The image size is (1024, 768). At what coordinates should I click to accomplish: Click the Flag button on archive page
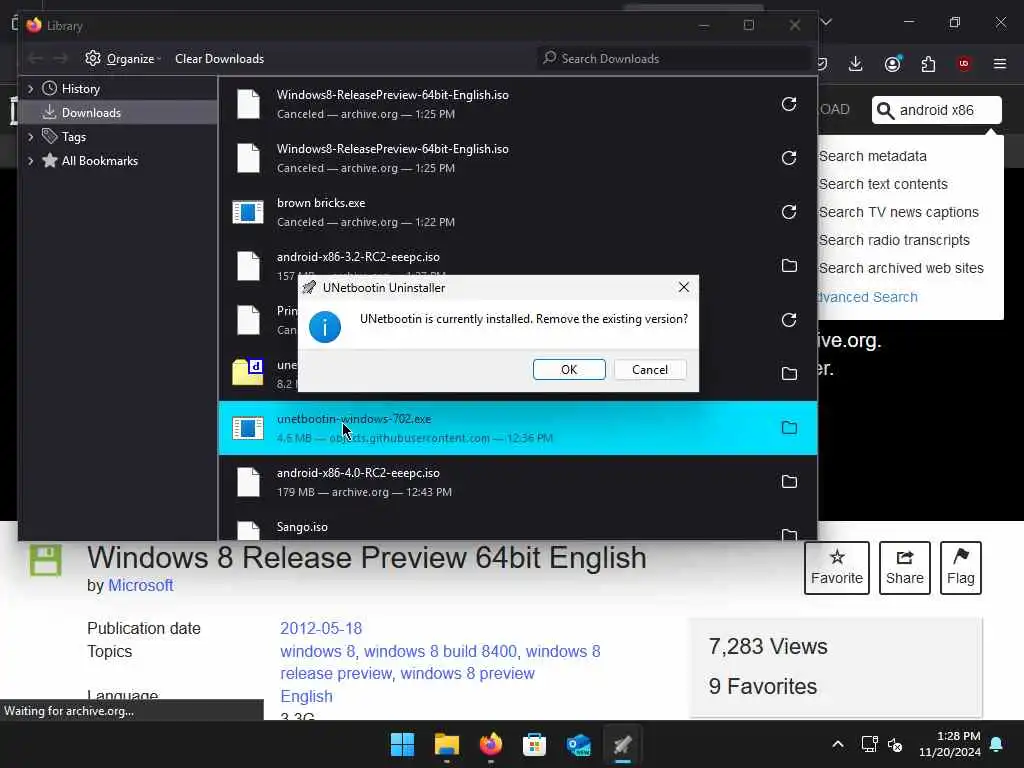pyautogui.click(x=961, y=568)
